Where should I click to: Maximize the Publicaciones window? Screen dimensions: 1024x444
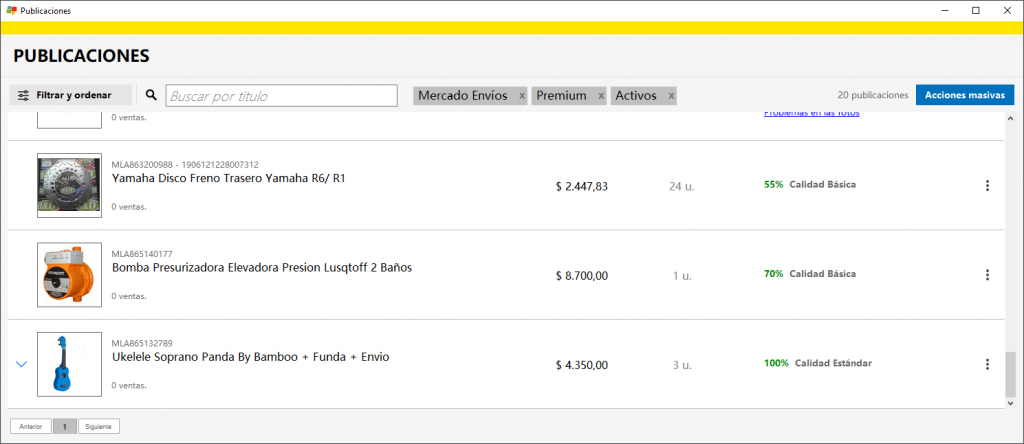pyautogui.click(x=976, y=10)
